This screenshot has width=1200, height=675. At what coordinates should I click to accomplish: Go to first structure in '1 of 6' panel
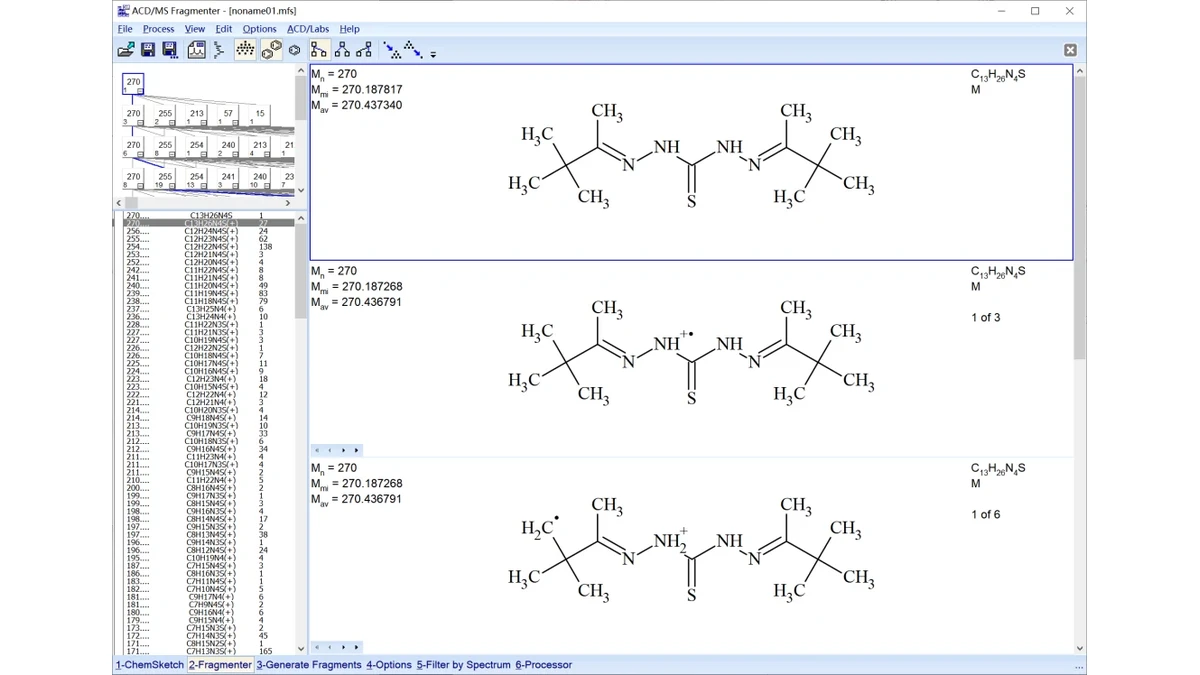pos(317,647)
